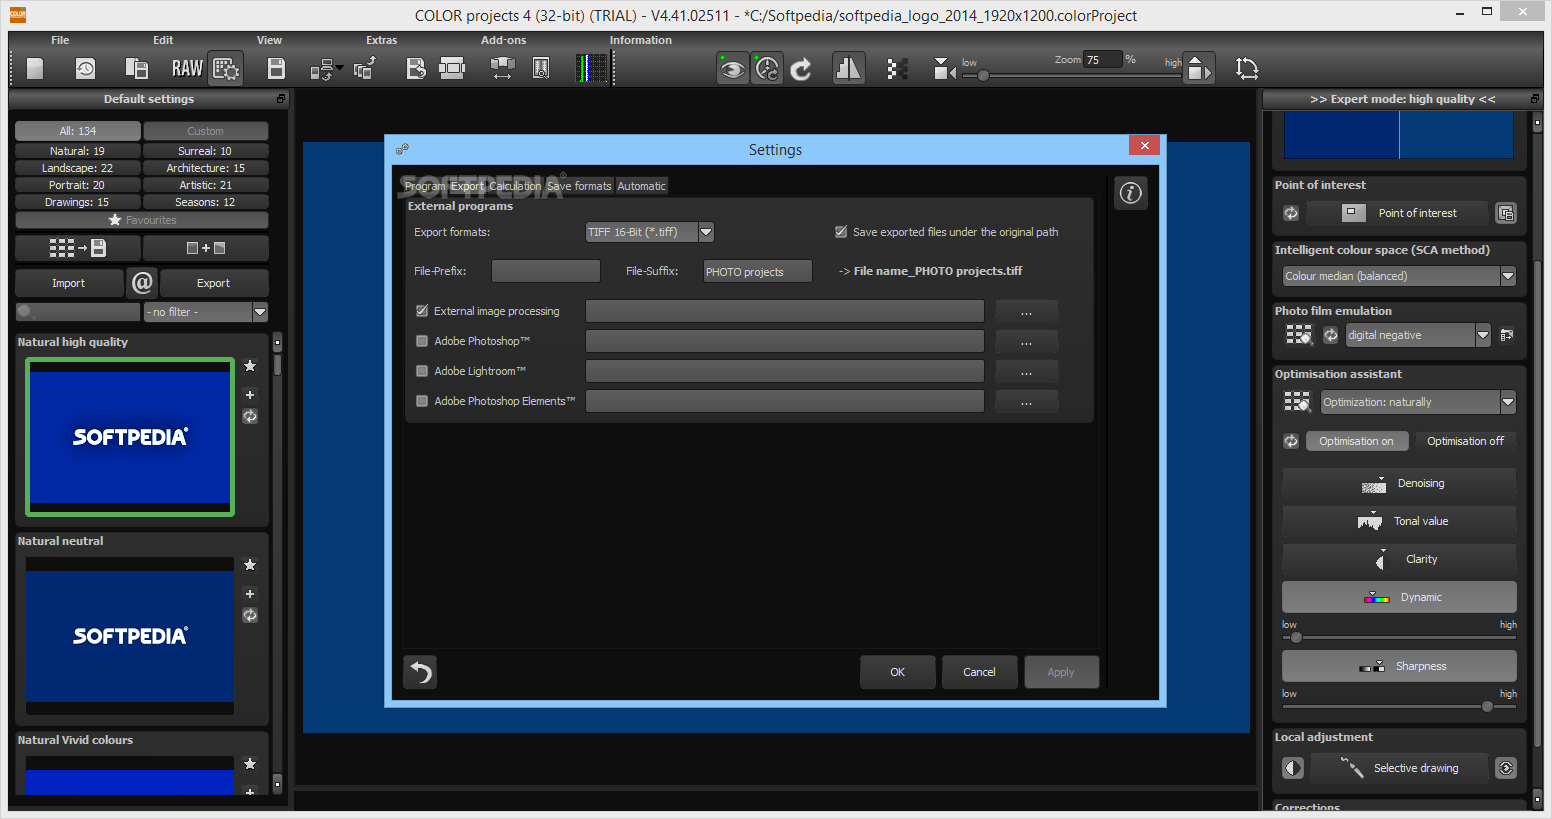Switch to the Calculation tab

[x=515, y=186]
